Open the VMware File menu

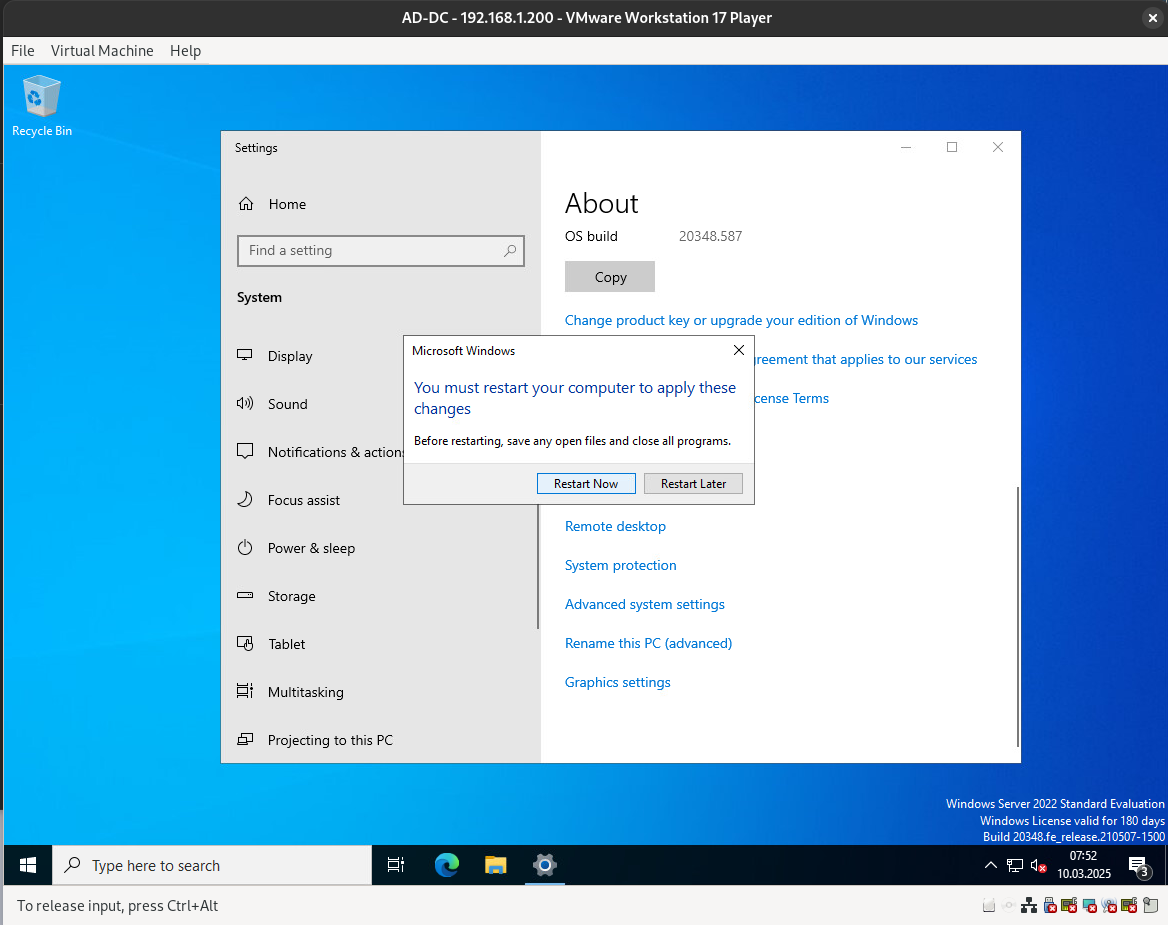(22, 51)
